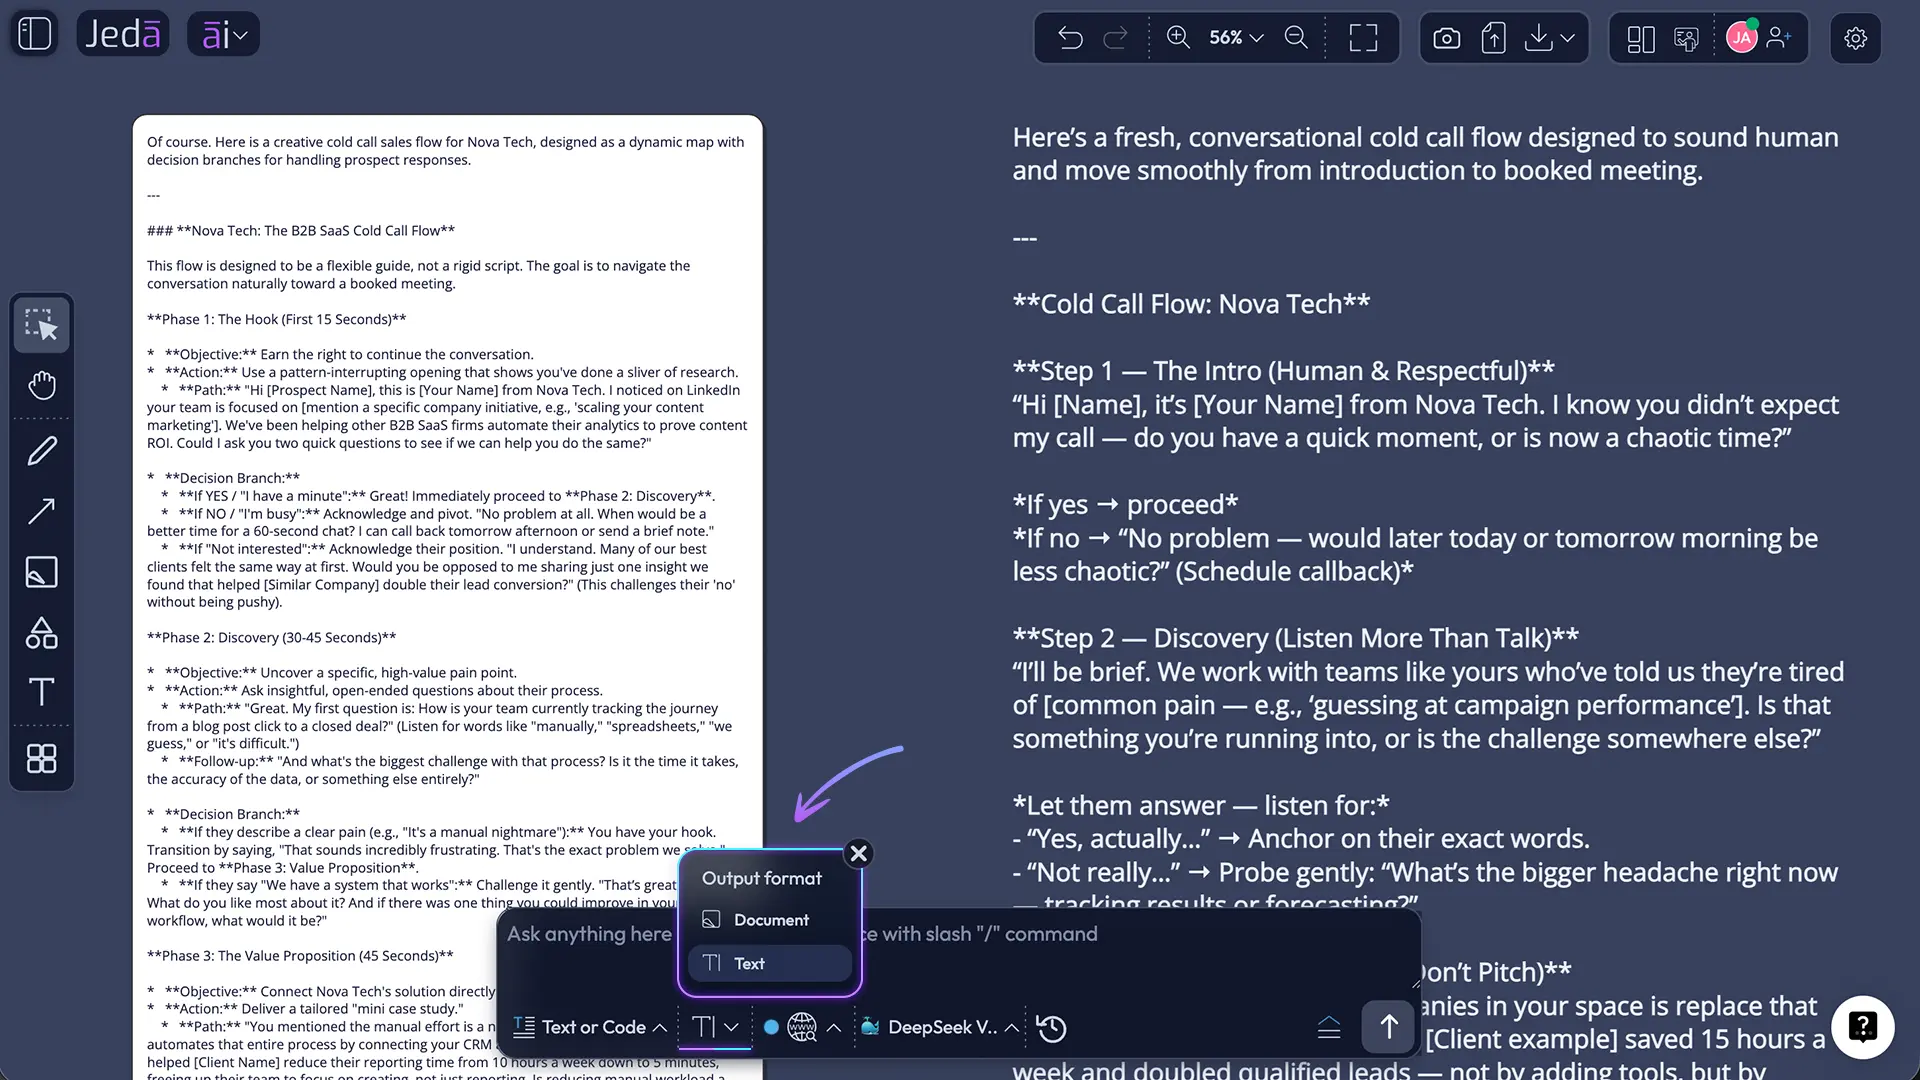Image resolution: width=1920 pixels, height=1080 pixels.
Task: Click the "### **Nova Tech: The B2B SaaS" title
Action: (x=301, y=230)
